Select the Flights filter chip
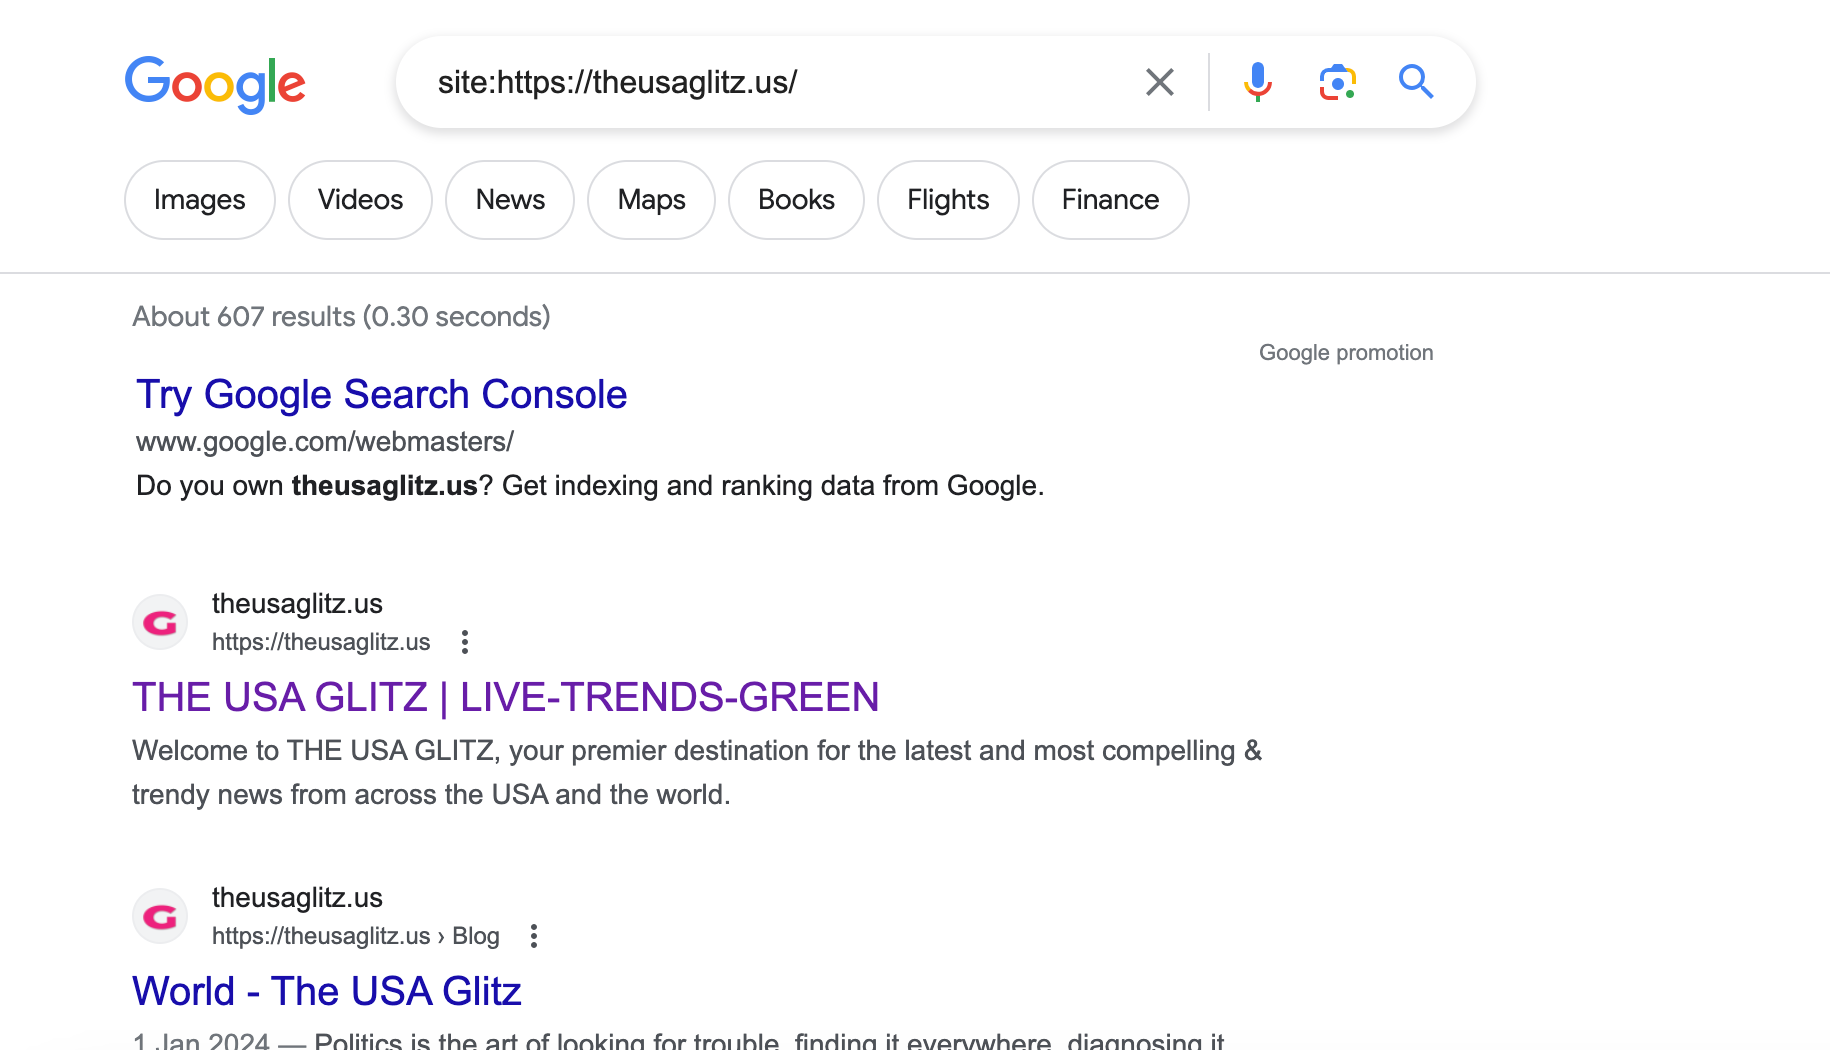Viewport: 1830px width, 1050px height. click(947, 199)
